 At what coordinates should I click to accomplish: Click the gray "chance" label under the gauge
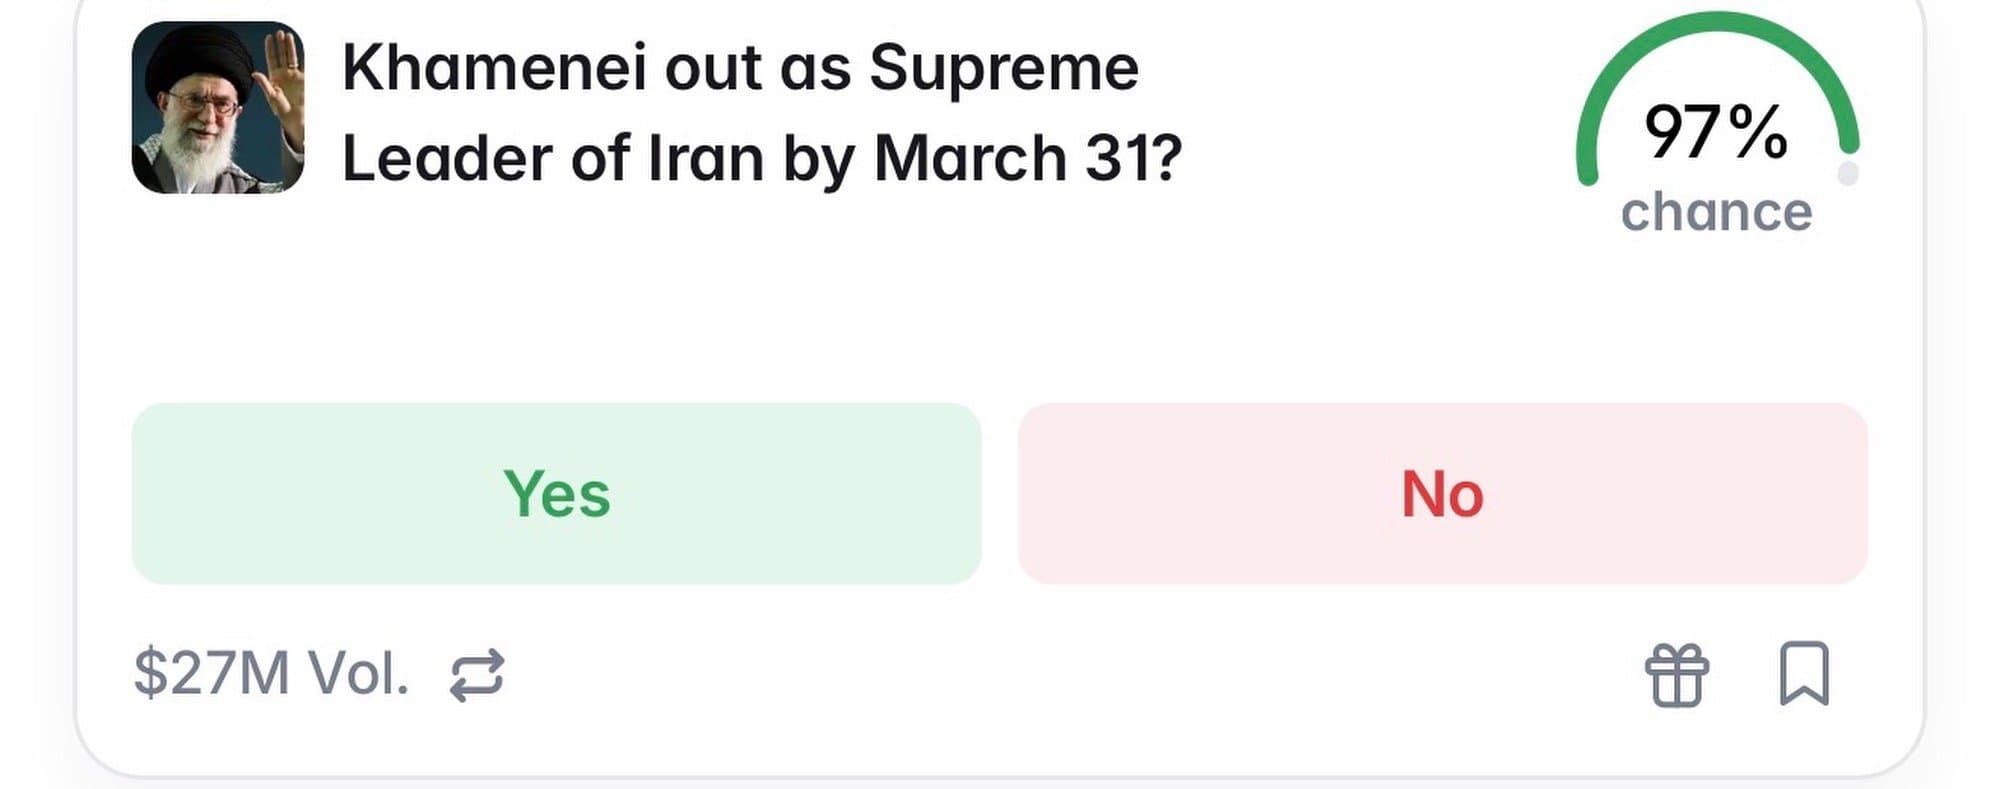(x=1716, y=212)
